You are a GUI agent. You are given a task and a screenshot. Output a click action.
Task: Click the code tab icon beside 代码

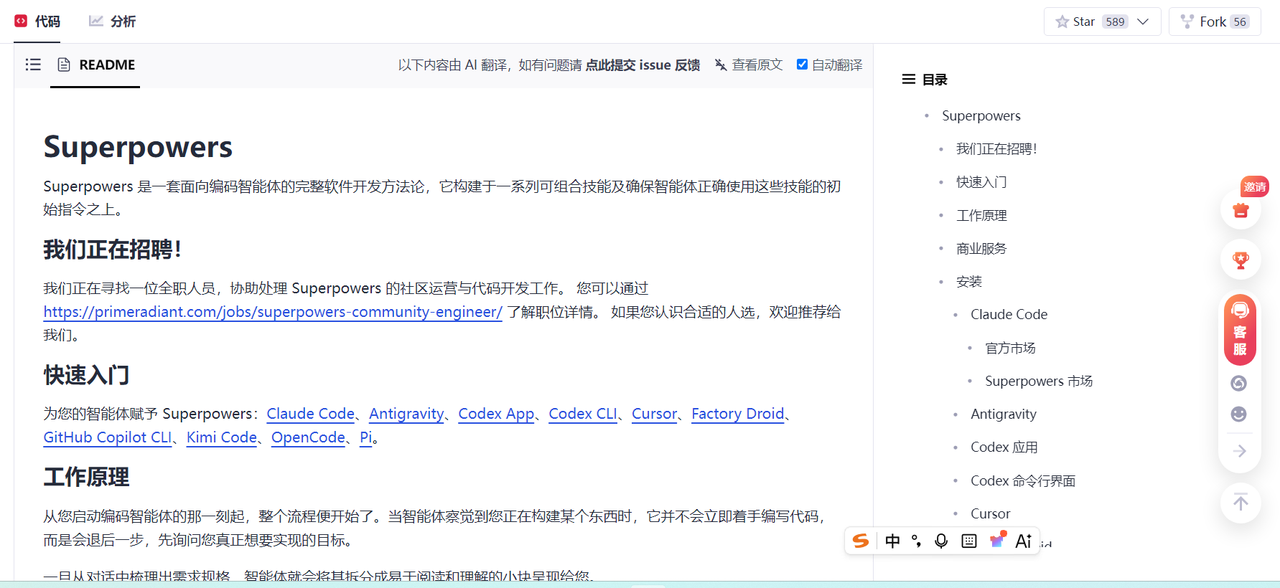[21, 20]
